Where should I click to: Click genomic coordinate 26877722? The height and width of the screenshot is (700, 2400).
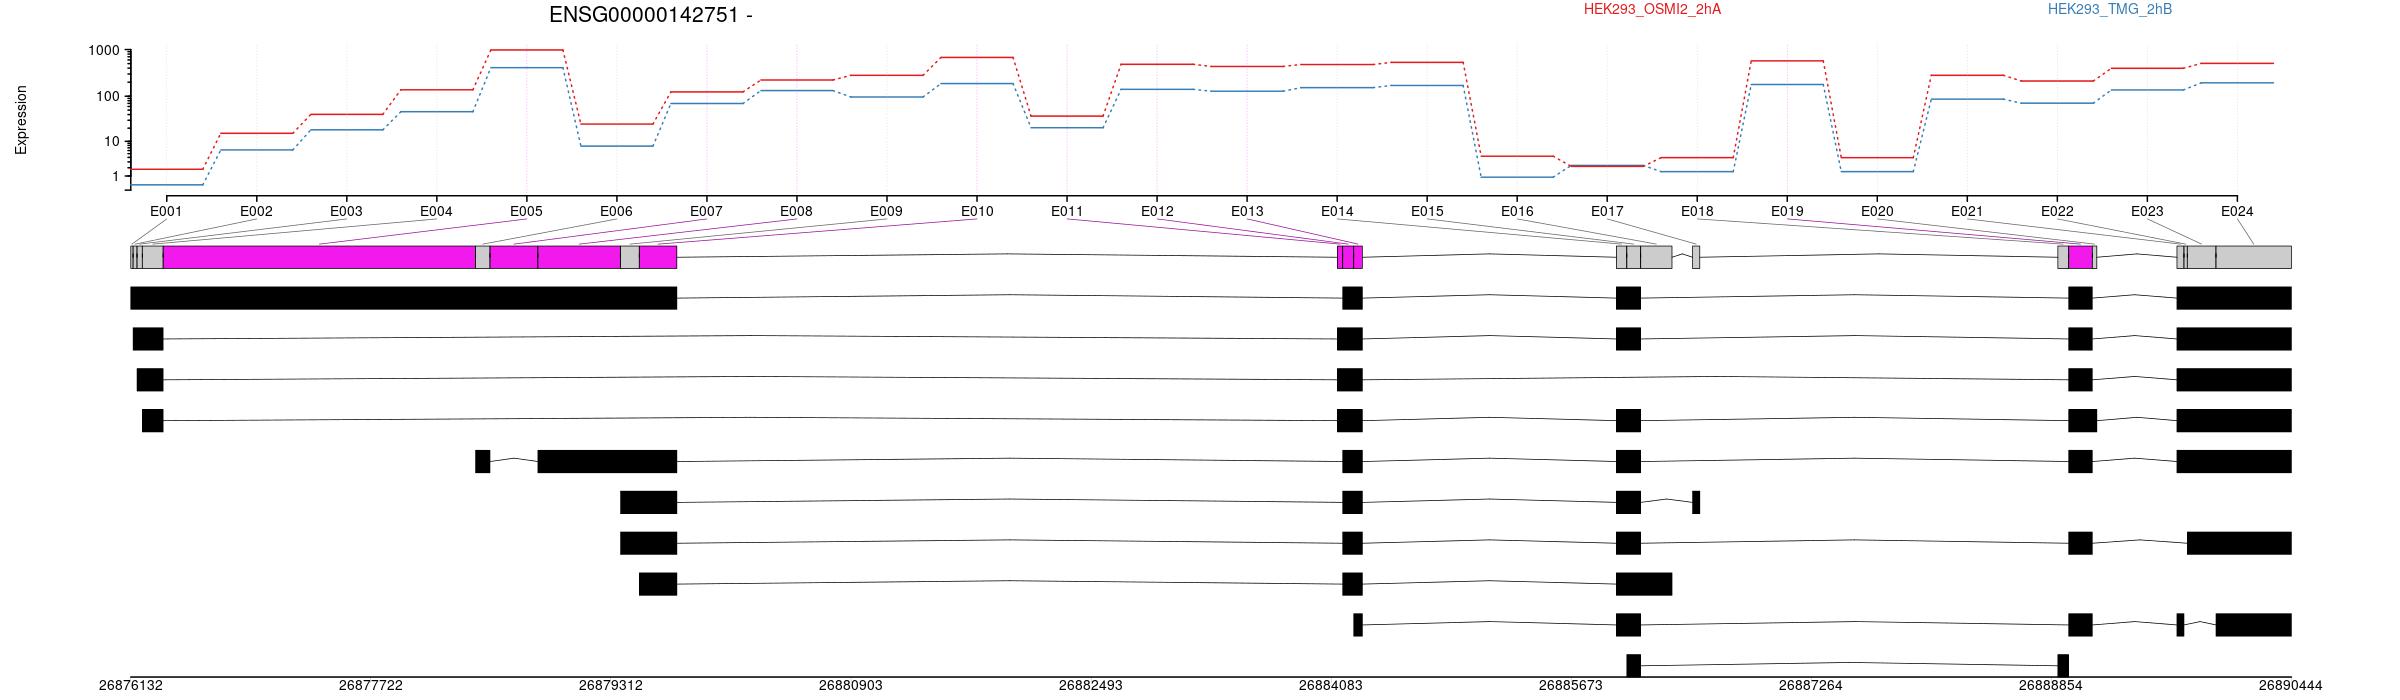[x=371, y=686]
